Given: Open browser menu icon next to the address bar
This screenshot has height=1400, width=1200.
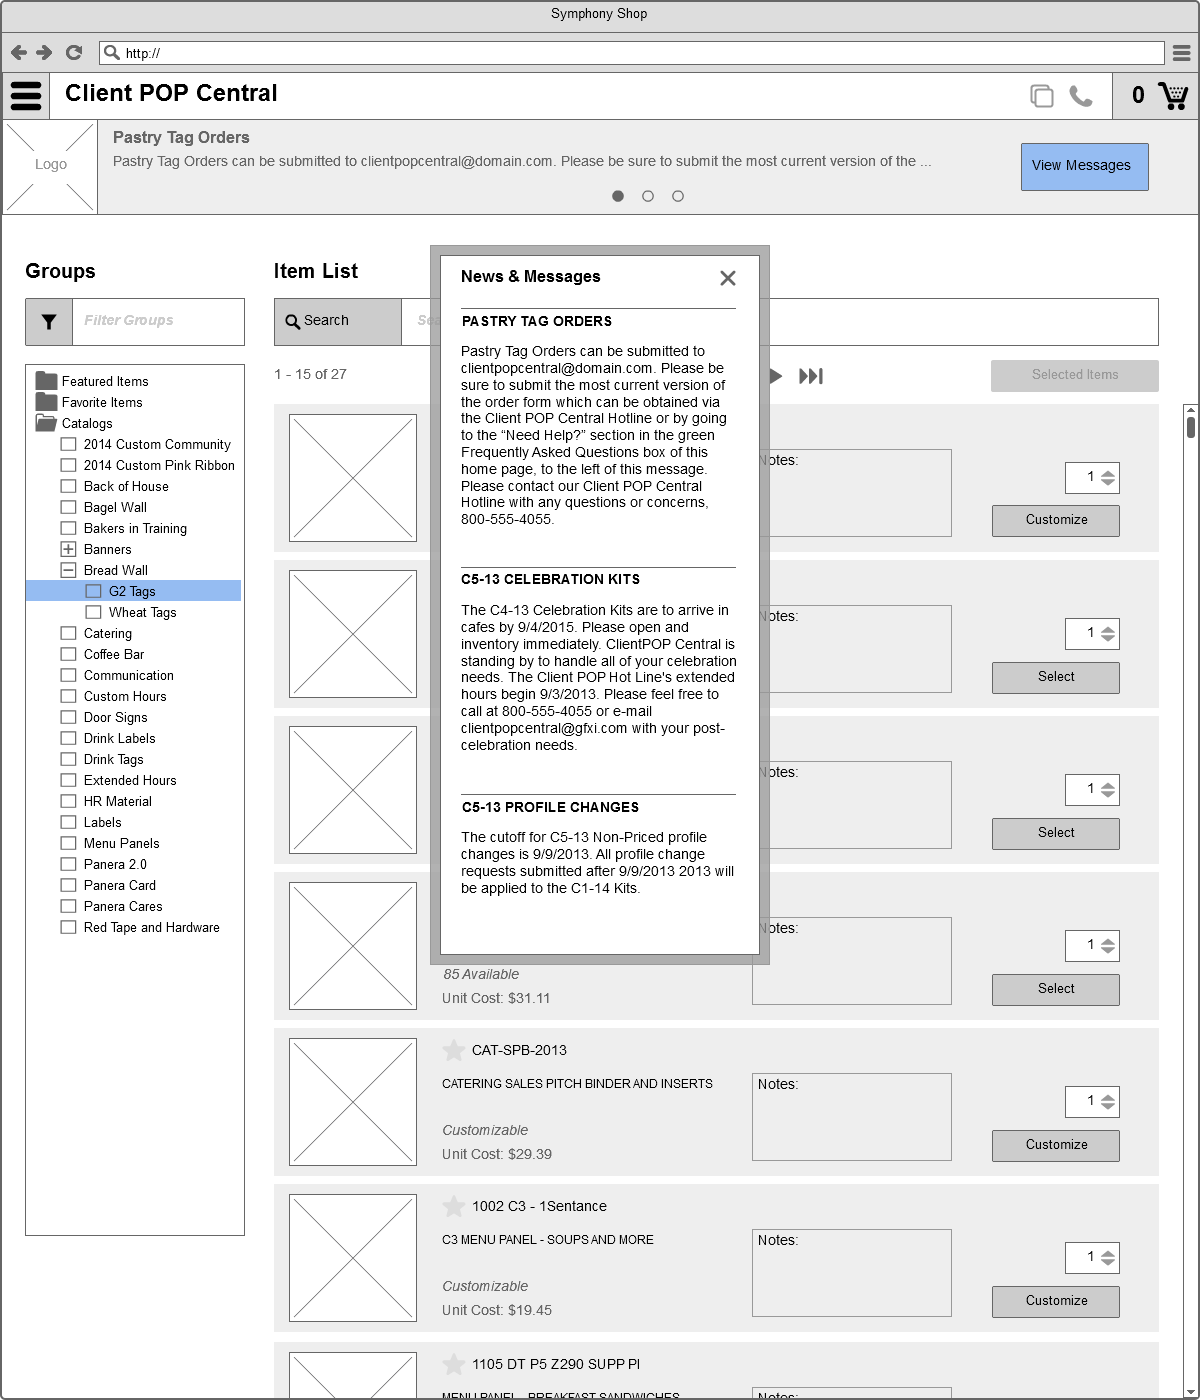Looking at the screenshot, I should coord(1181,53).
